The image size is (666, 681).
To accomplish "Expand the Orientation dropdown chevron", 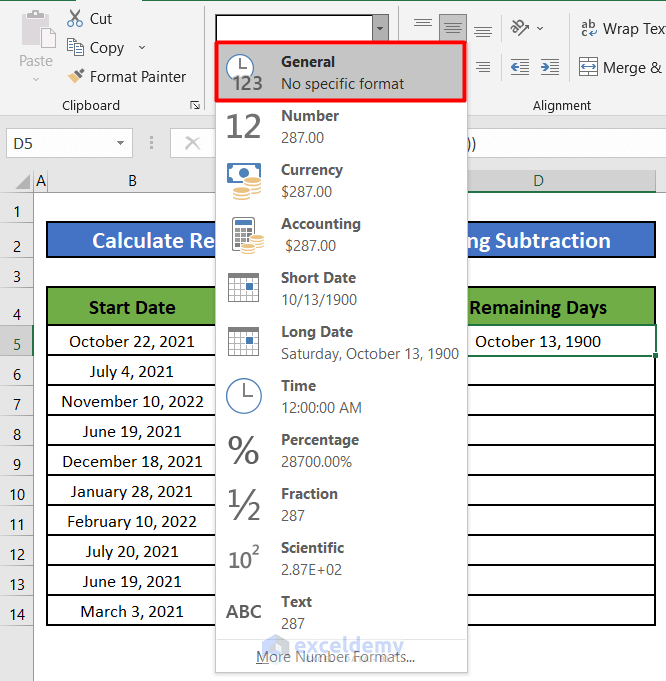I will [540, 28].
